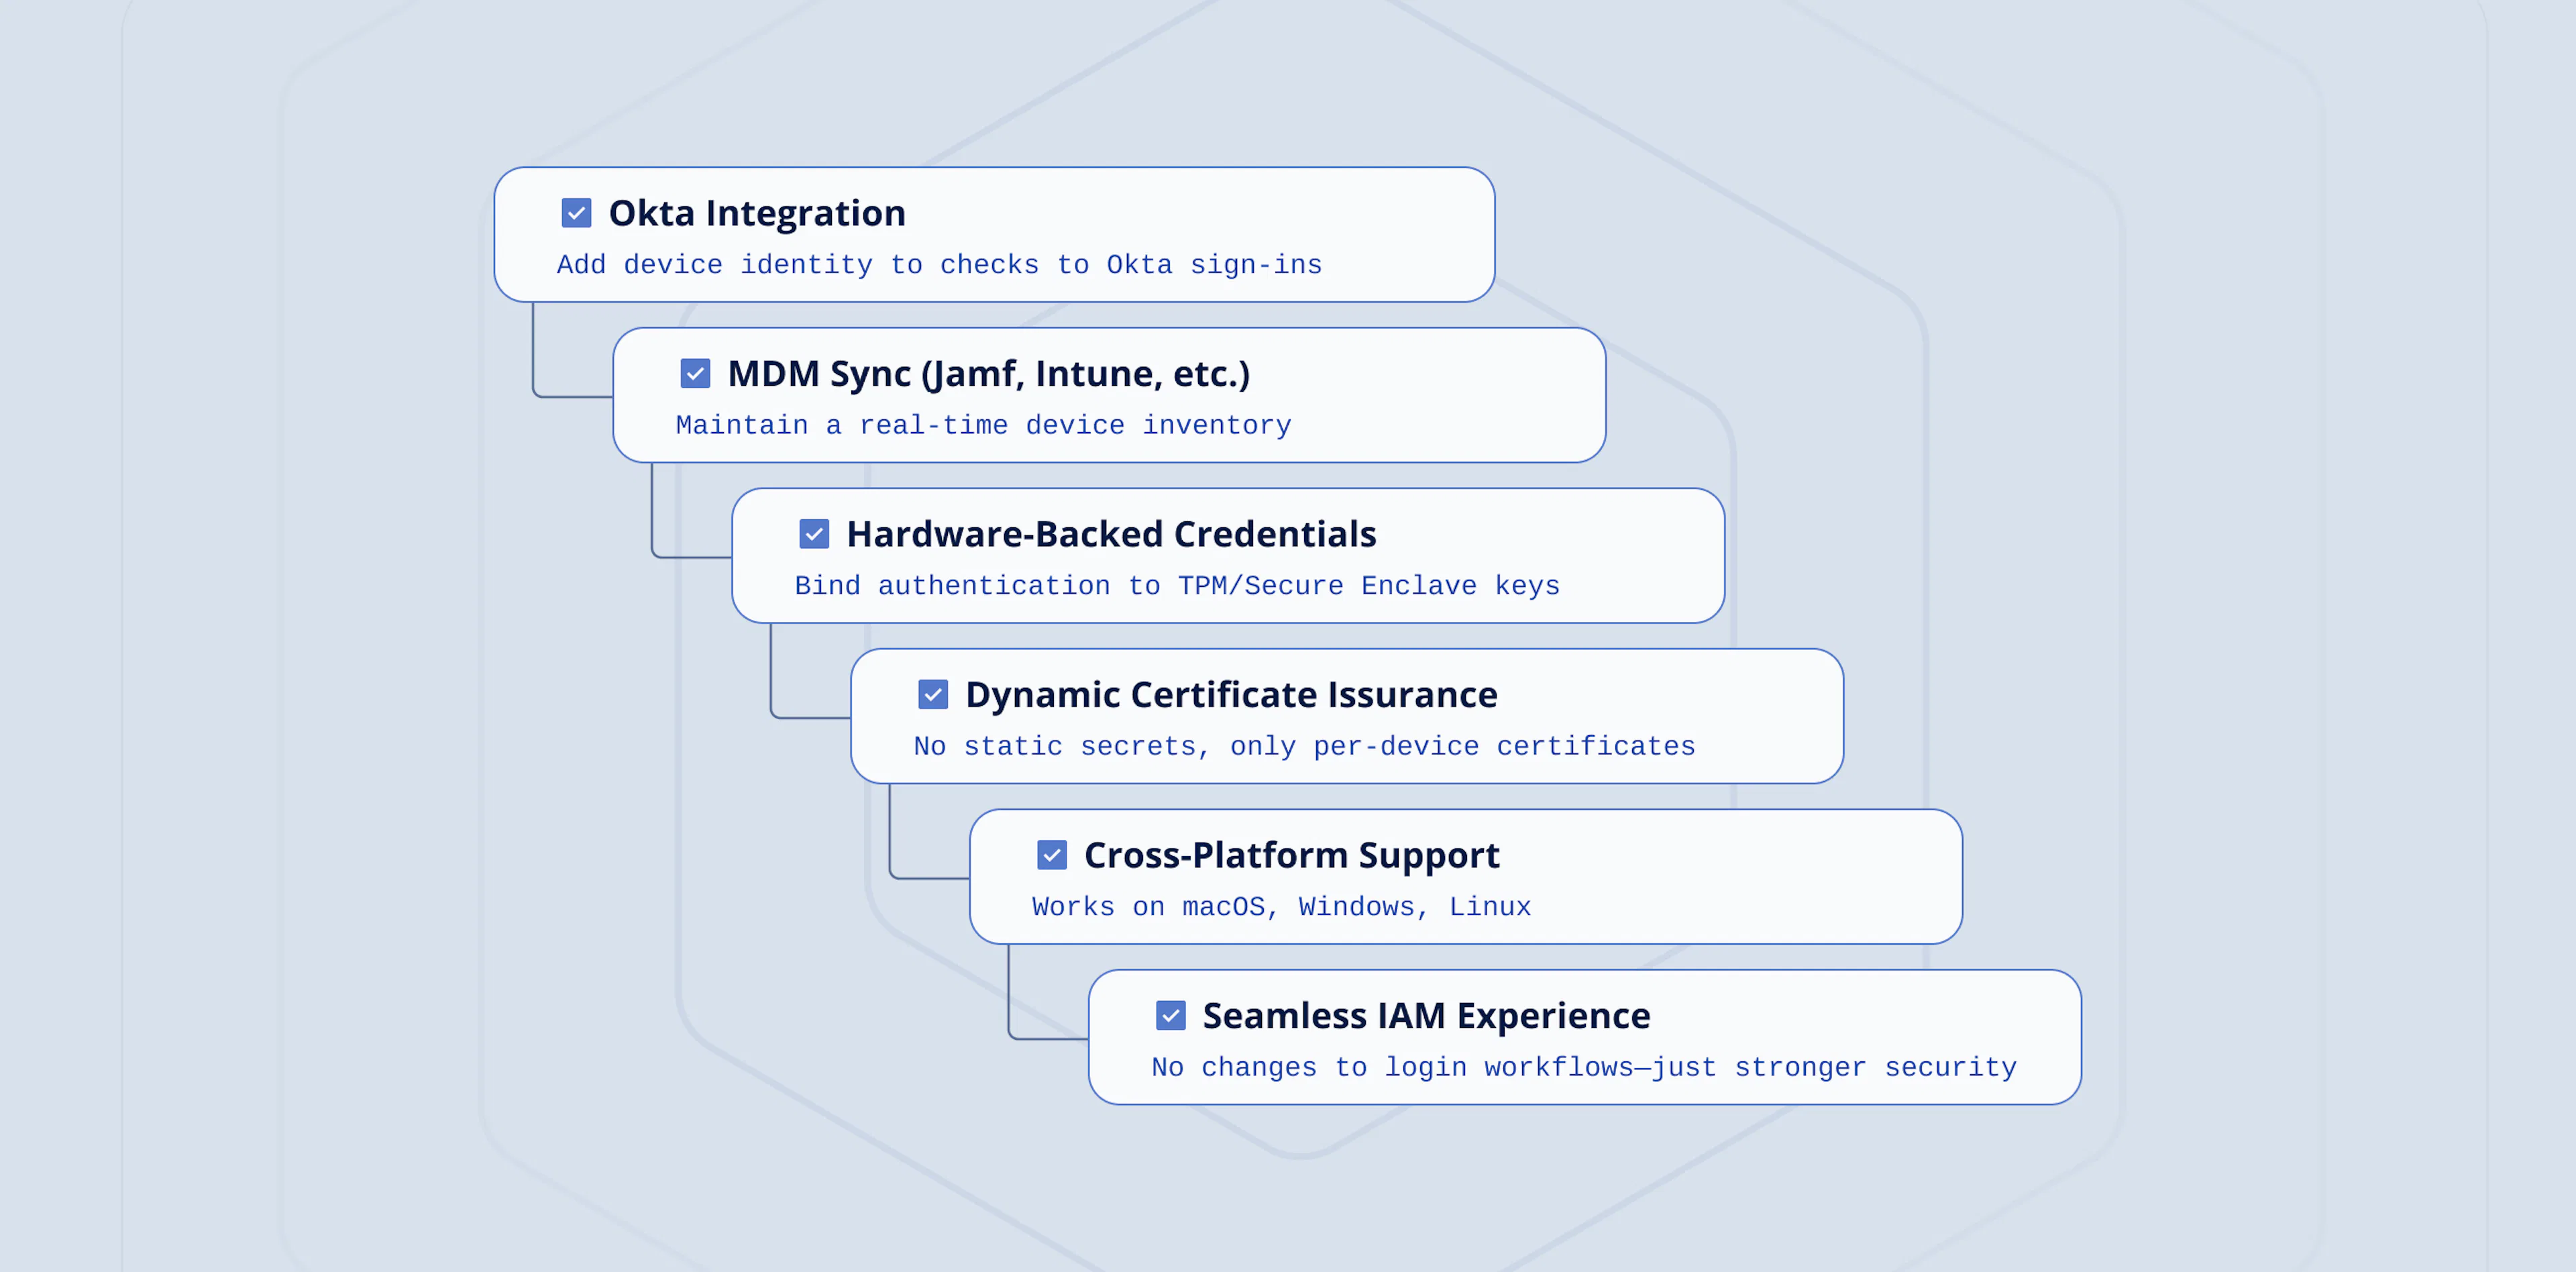
Task: Click MDM Sync (Jamf, Intune, etc.) title
Action: click(988, 374)
